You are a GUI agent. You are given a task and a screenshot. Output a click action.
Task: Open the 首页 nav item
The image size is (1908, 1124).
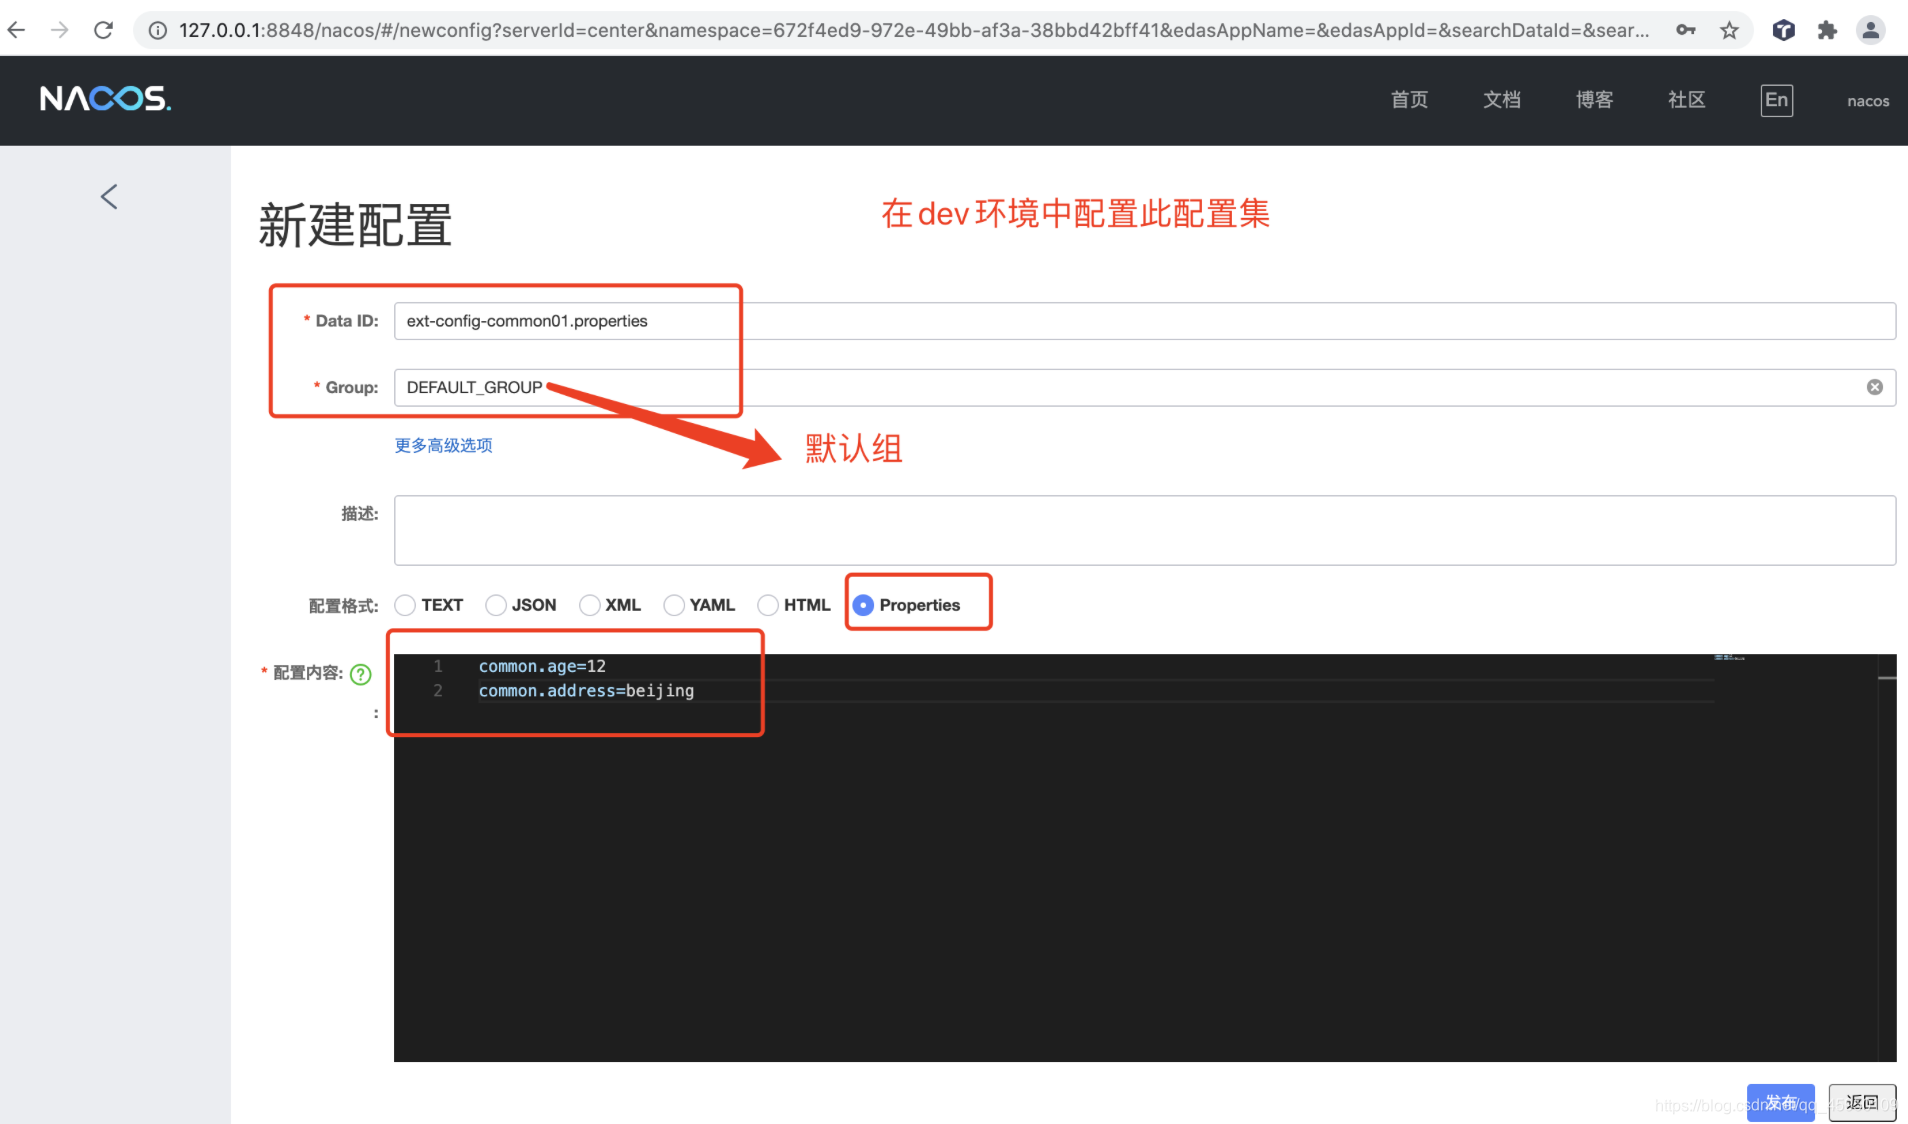(x=1409, y=100)
